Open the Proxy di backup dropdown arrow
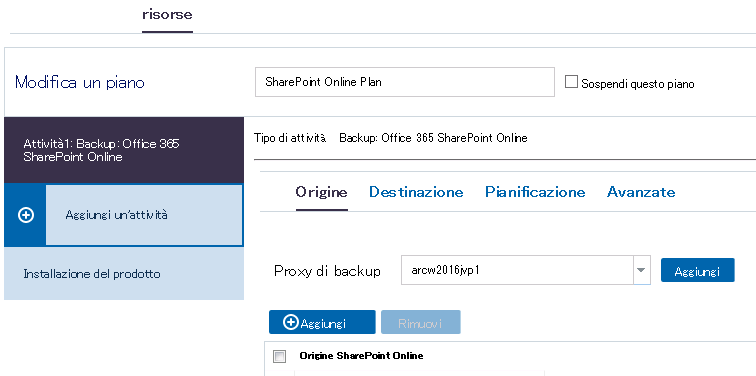This screenshot has width=756, height=376. click(x=641, y=270)
